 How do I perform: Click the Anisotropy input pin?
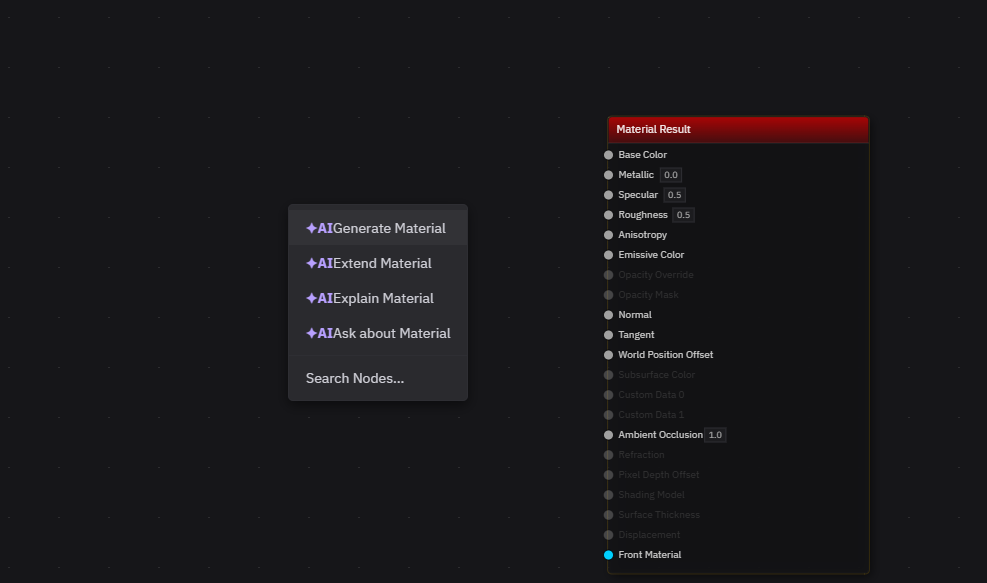[x=608, y=234]
